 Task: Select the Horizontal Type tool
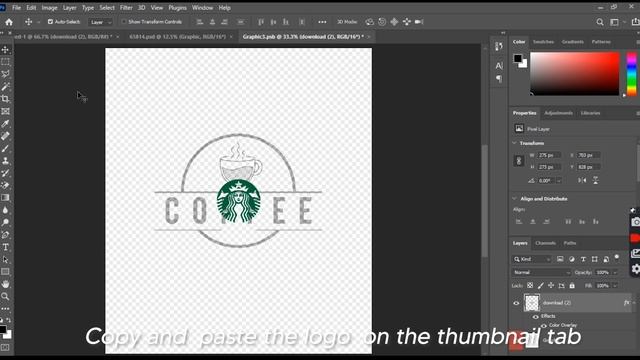click(x=5, y=247)
